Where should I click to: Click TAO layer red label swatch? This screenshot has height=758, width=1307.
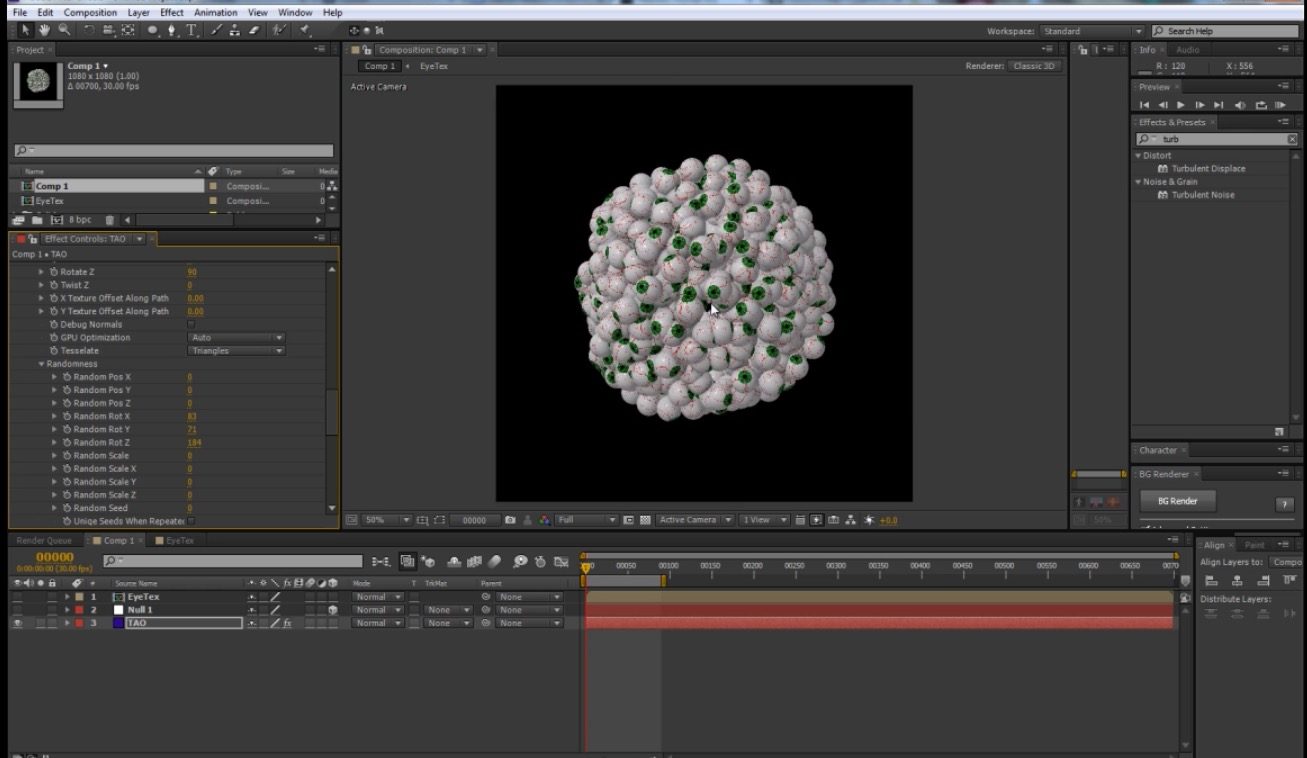tap(78, 623)
